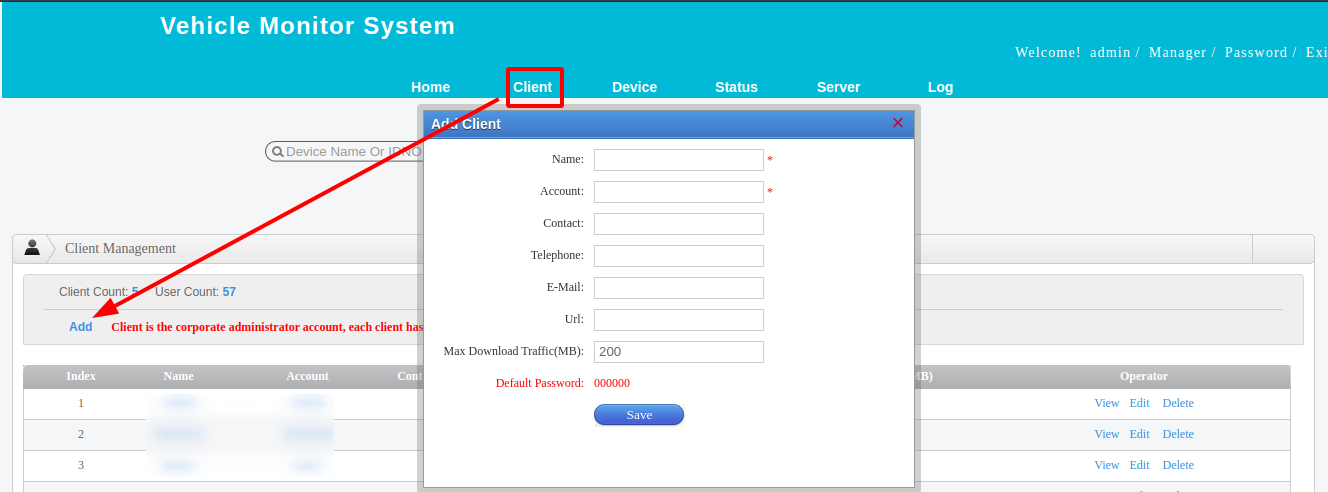The width and height of the screenshot is (1328, 492).
Task: View the client in row 1
Action: point(1106,404)
